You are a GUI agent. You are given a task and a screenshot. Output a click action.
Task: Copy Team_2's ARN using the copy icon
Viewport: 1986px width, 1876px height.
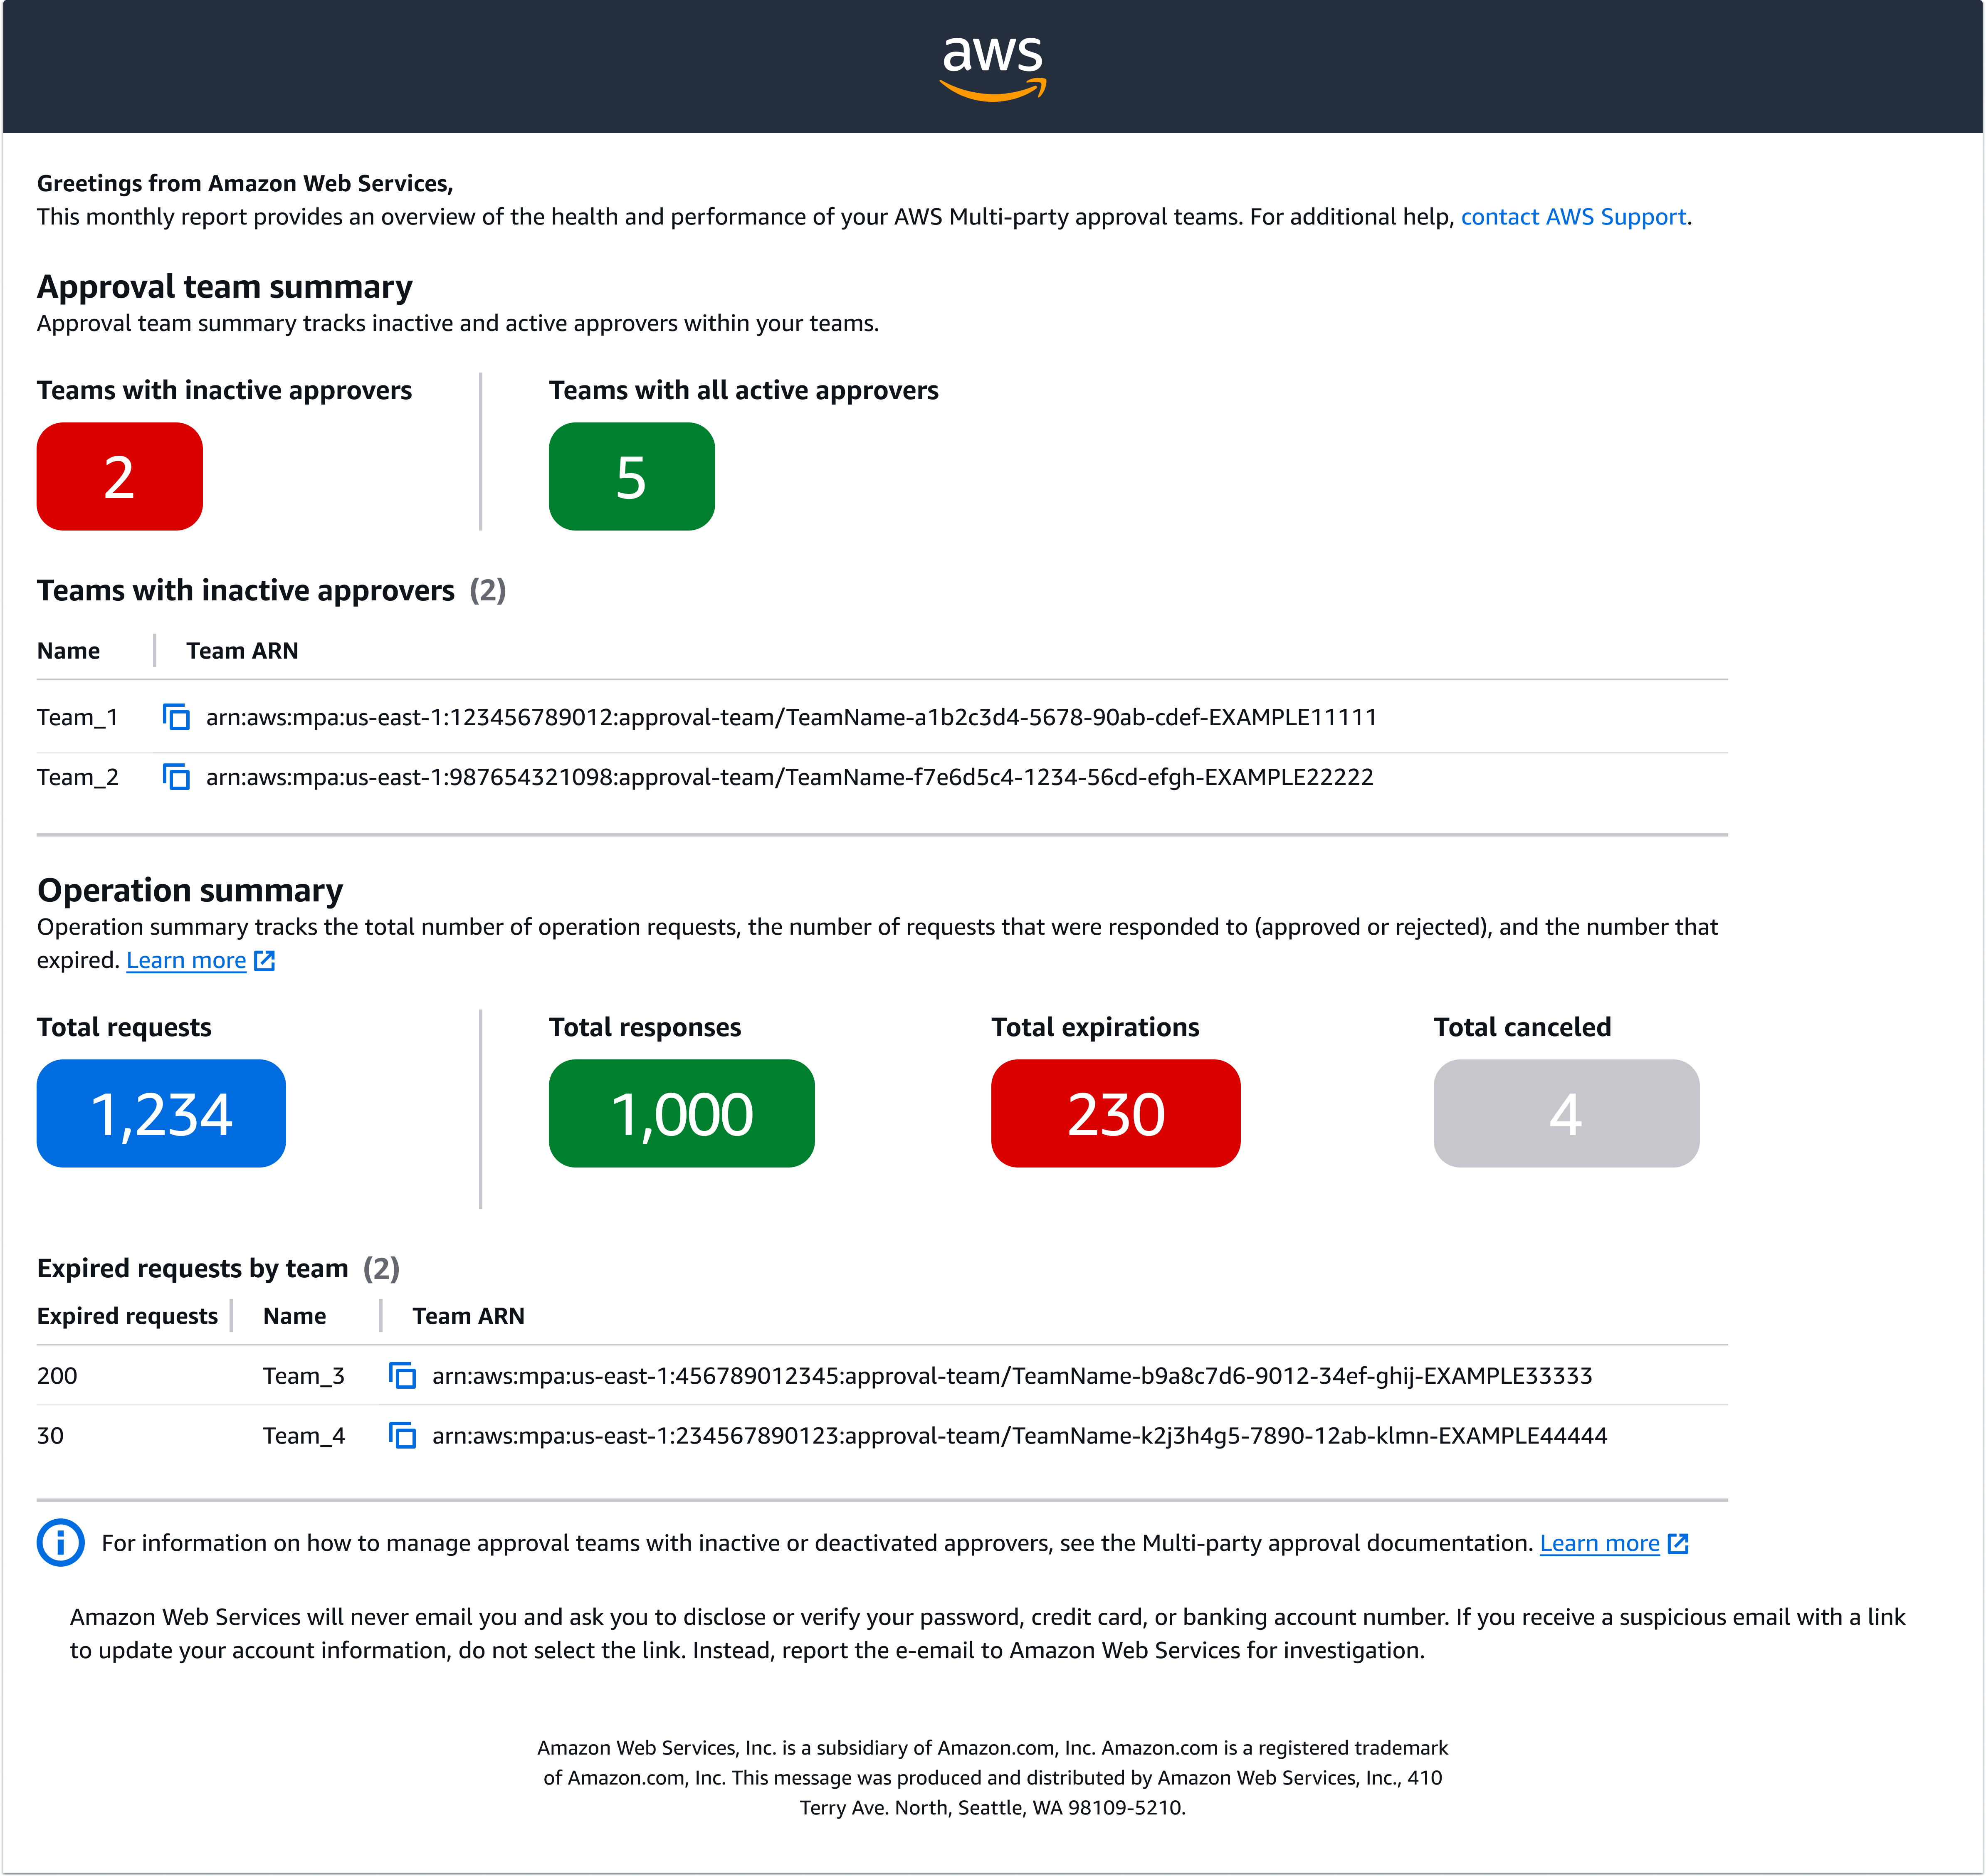pyautogui.click(x=176, y=777)
